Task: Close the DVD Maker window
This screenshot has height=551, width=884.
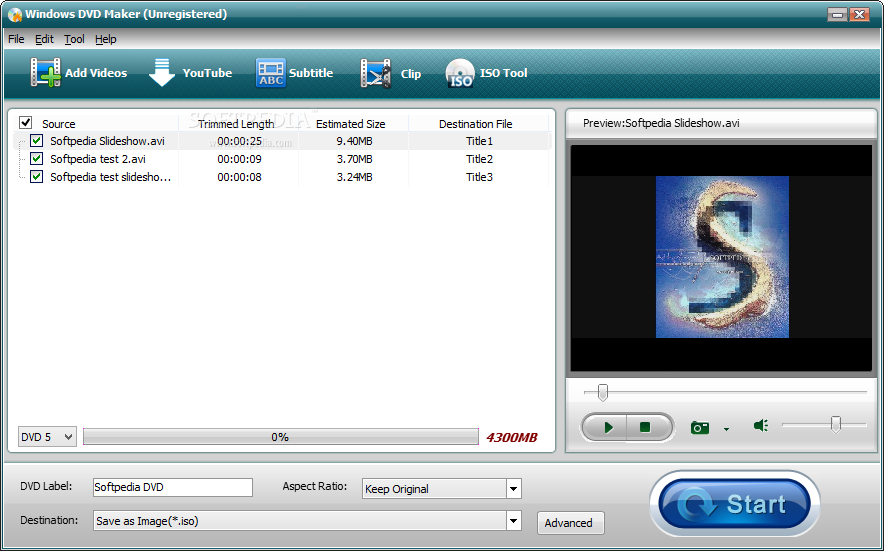Action: (x=859, y=15)
